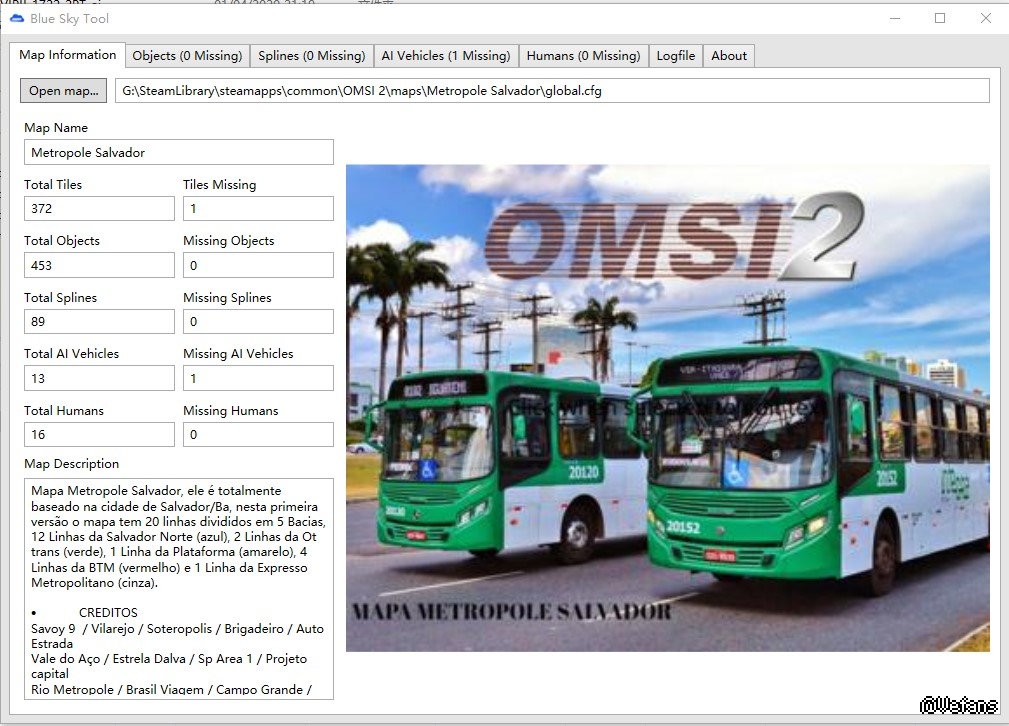Click the Missing Humans value field

(x=258, y=434)
